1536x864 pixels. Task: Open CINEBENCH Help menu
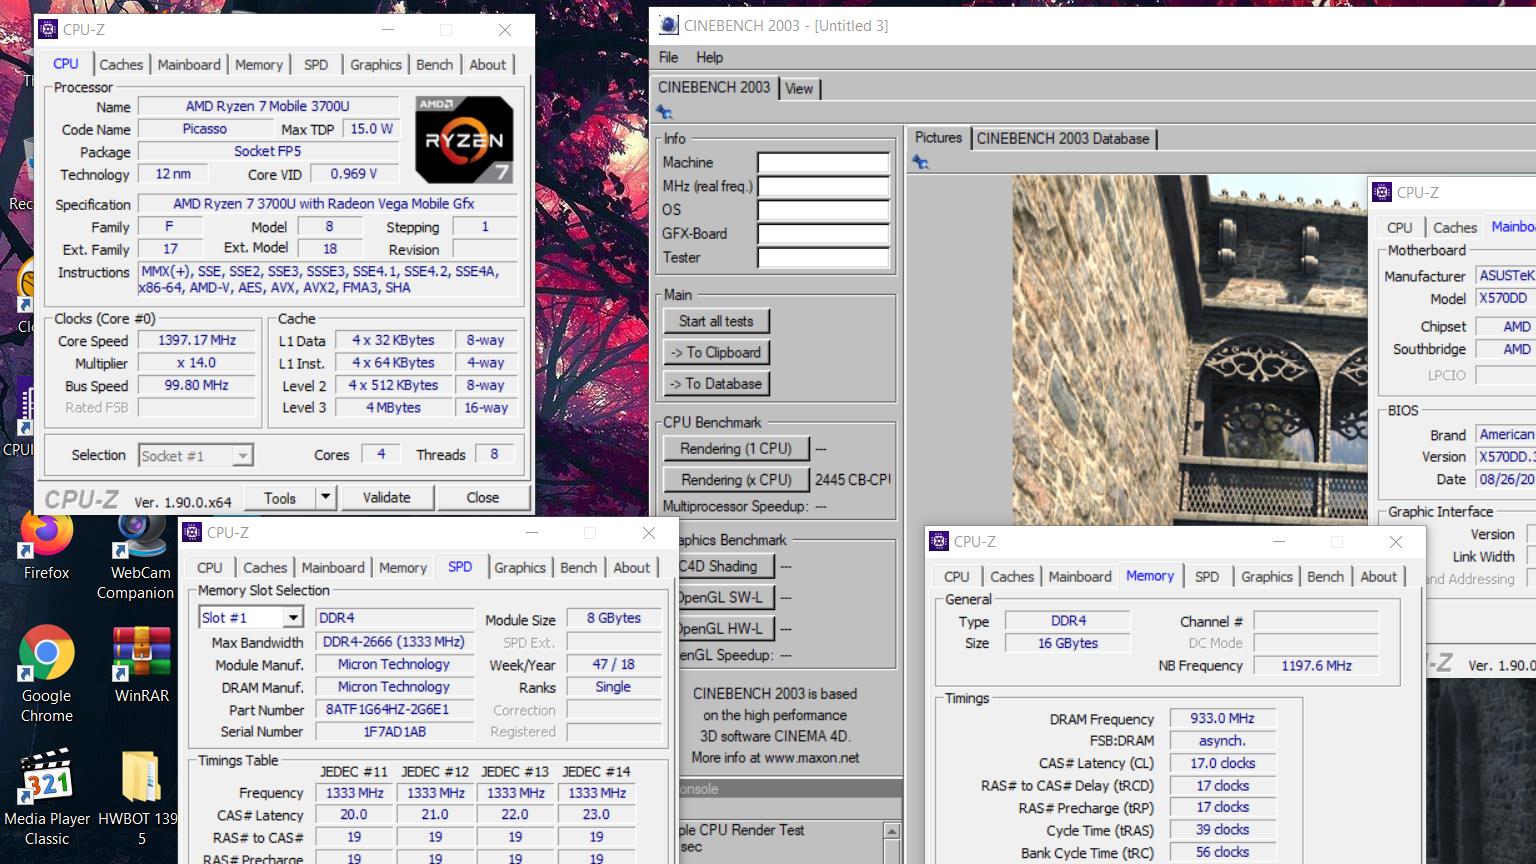pos(709,57)
